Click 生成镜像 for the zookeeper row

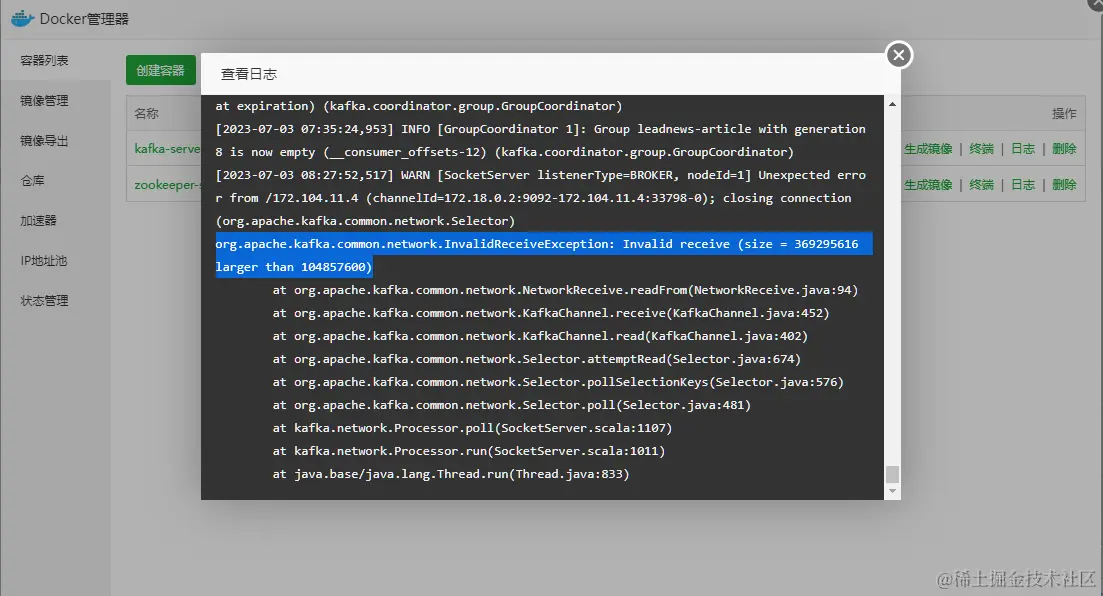click(928, 185)
